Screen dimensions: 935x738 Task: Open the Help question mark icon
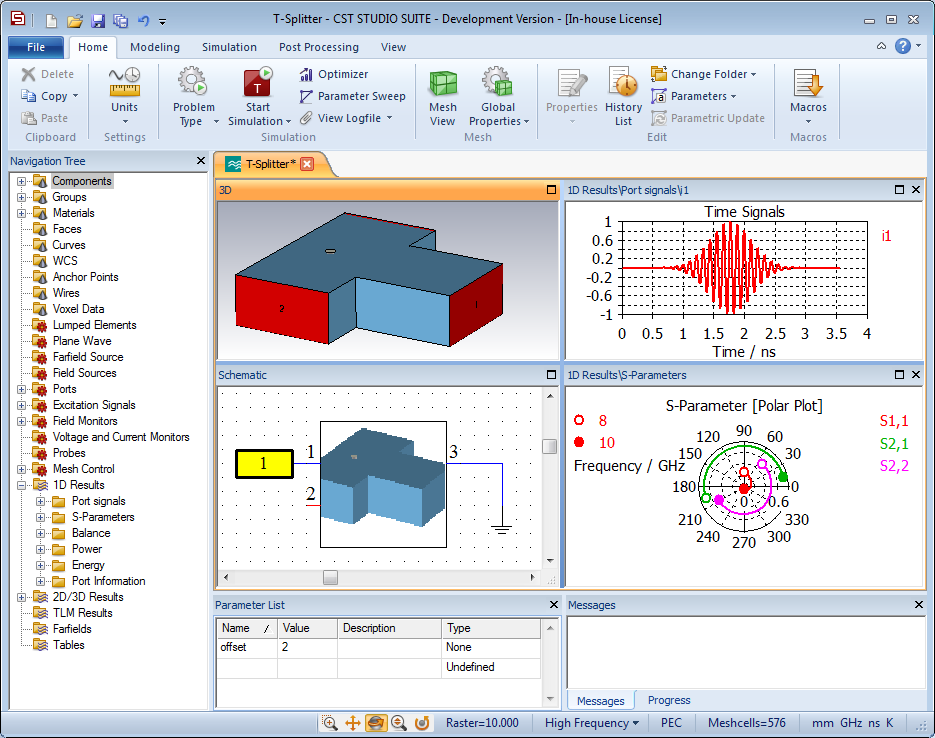click(903, 46)
